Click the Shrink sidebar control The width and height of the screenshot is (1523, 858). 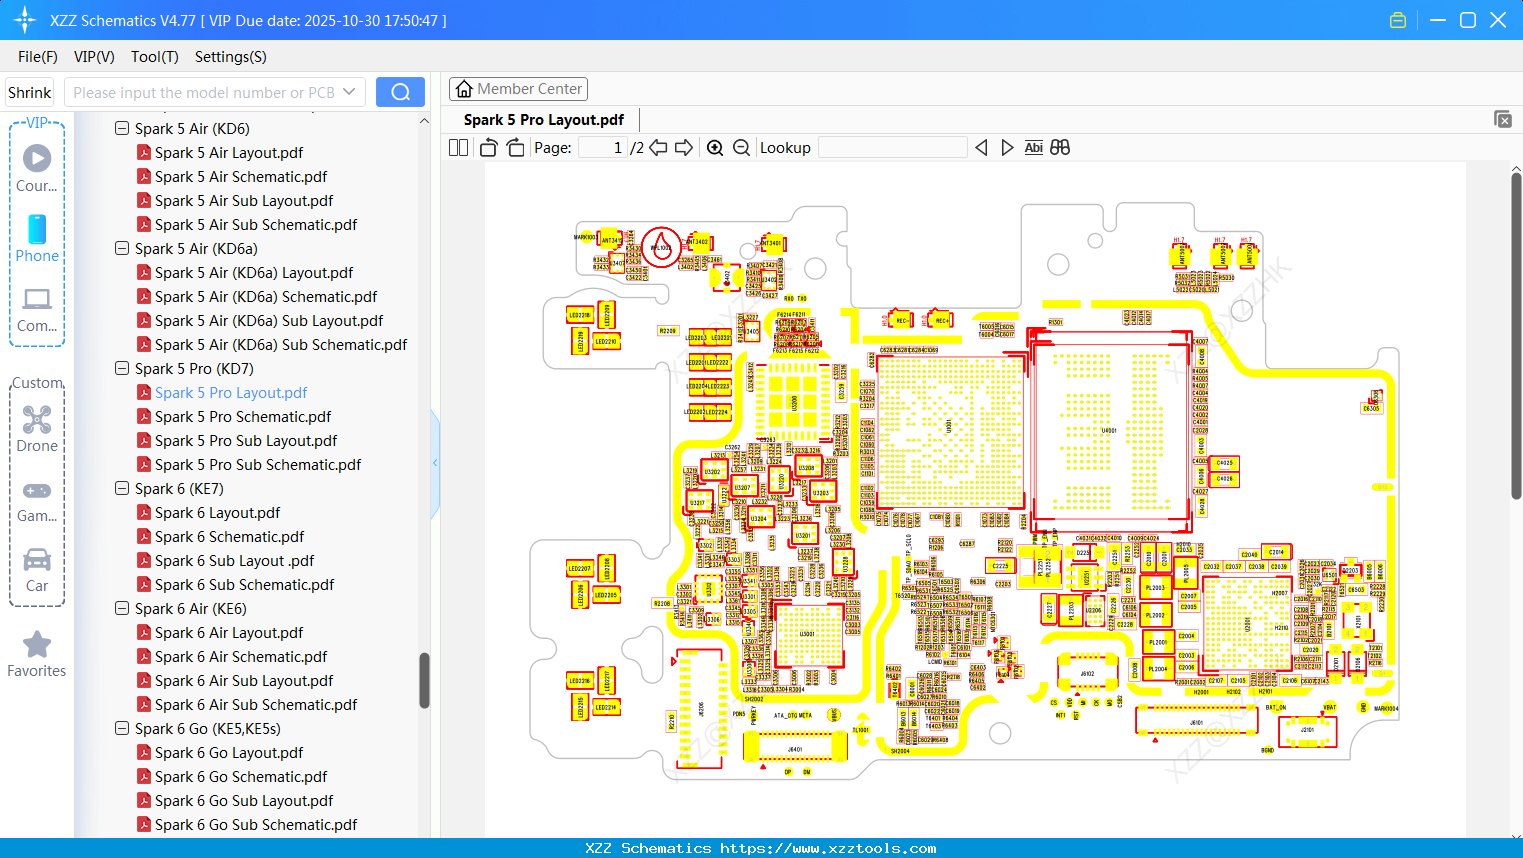click(29, 91)
